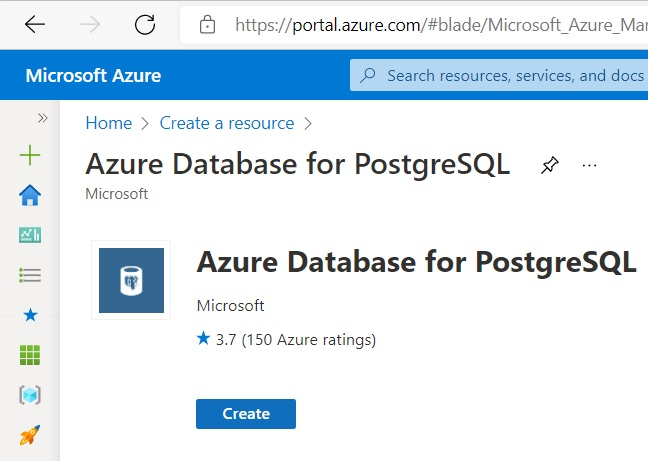The height and width of the screenshot is (461, 648).
Task: Click the Create button
Action: point(246,413)
